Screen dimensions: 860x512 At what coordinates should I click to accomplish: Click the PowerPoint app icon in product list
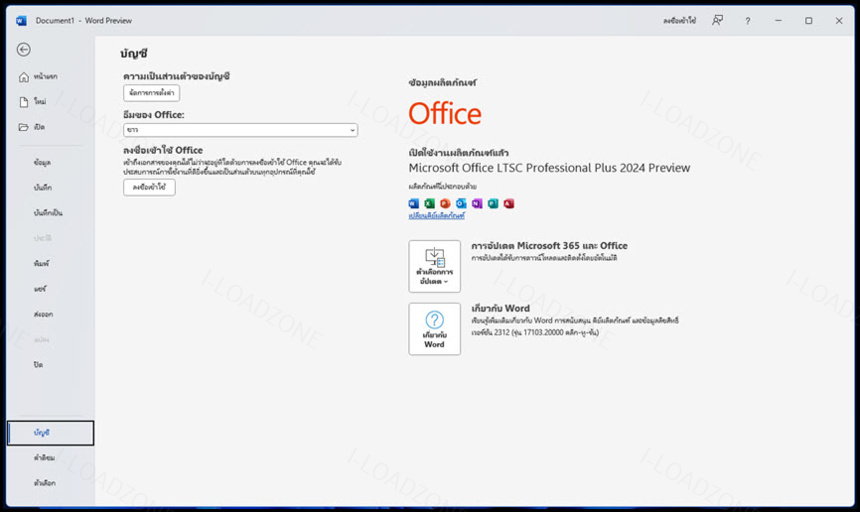coord(445,204)
